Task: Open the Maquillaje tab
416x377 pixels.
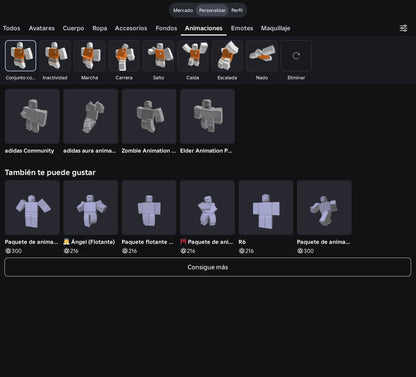Action: tap(276, 28)
